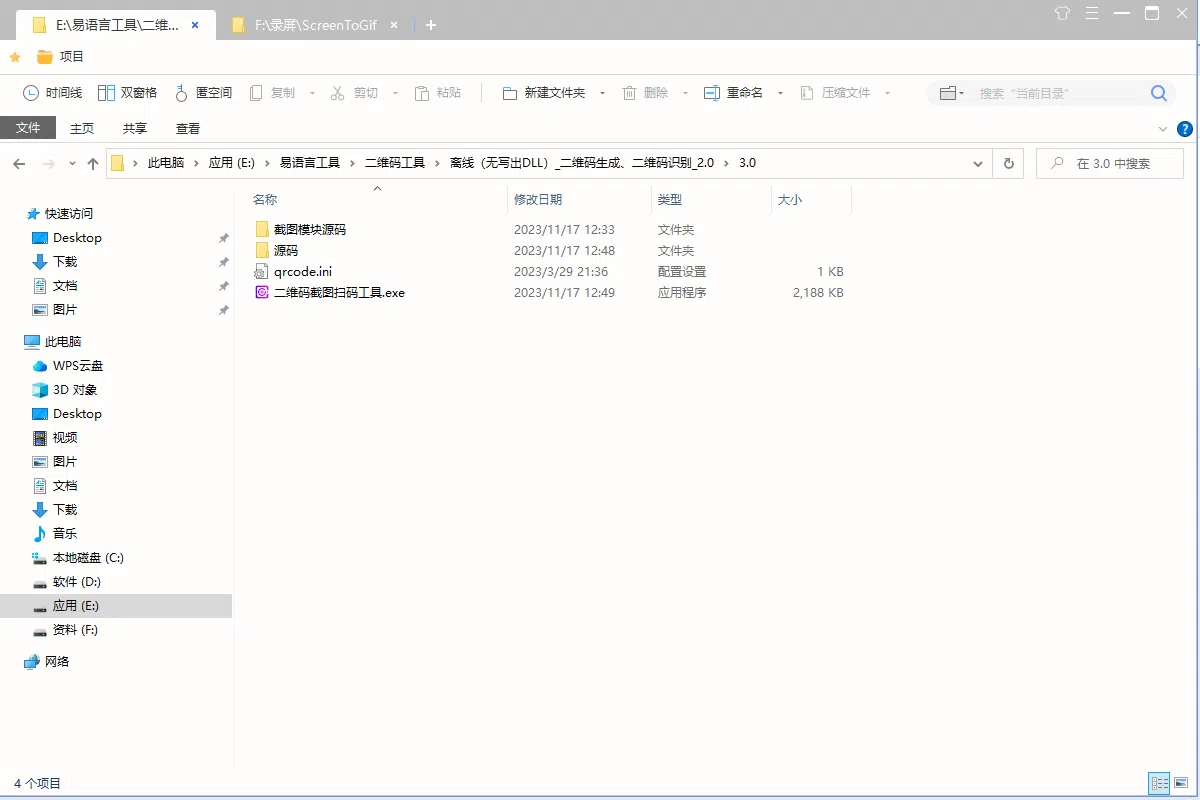1200x800 pixels.
Task: Toggle 双窗格 dual-pane view
Action: click(127, 93)
